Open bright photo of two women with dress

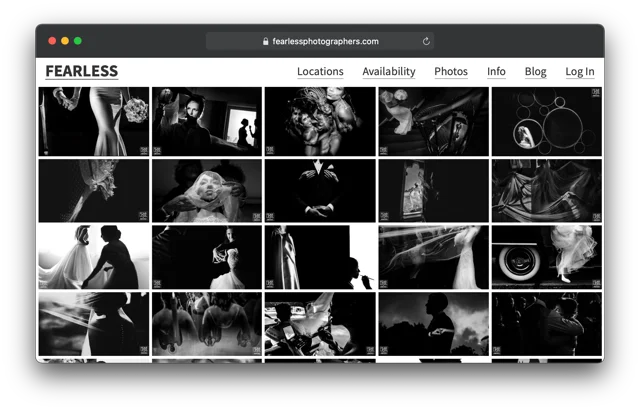click(x=94, y=257)
